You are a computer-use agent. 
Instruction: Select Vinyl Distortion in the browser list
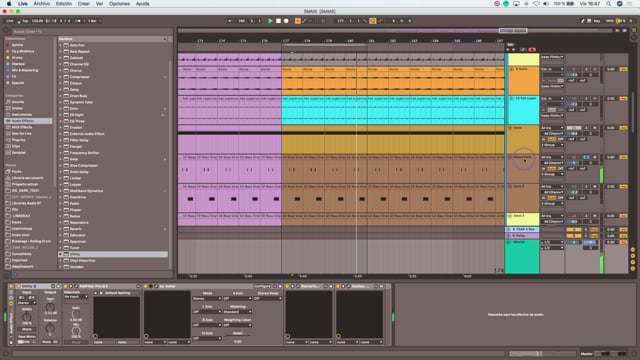tap(82, 261)
